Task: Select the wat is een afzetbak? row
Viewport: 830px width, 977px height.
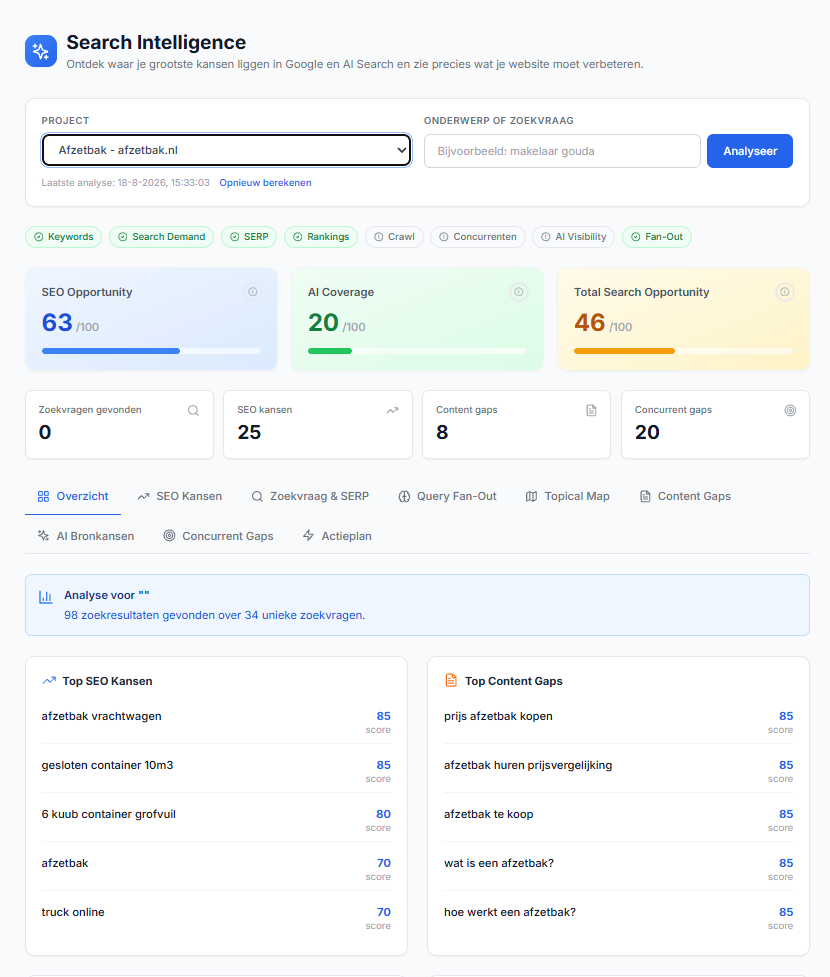Action: point(618,869)
